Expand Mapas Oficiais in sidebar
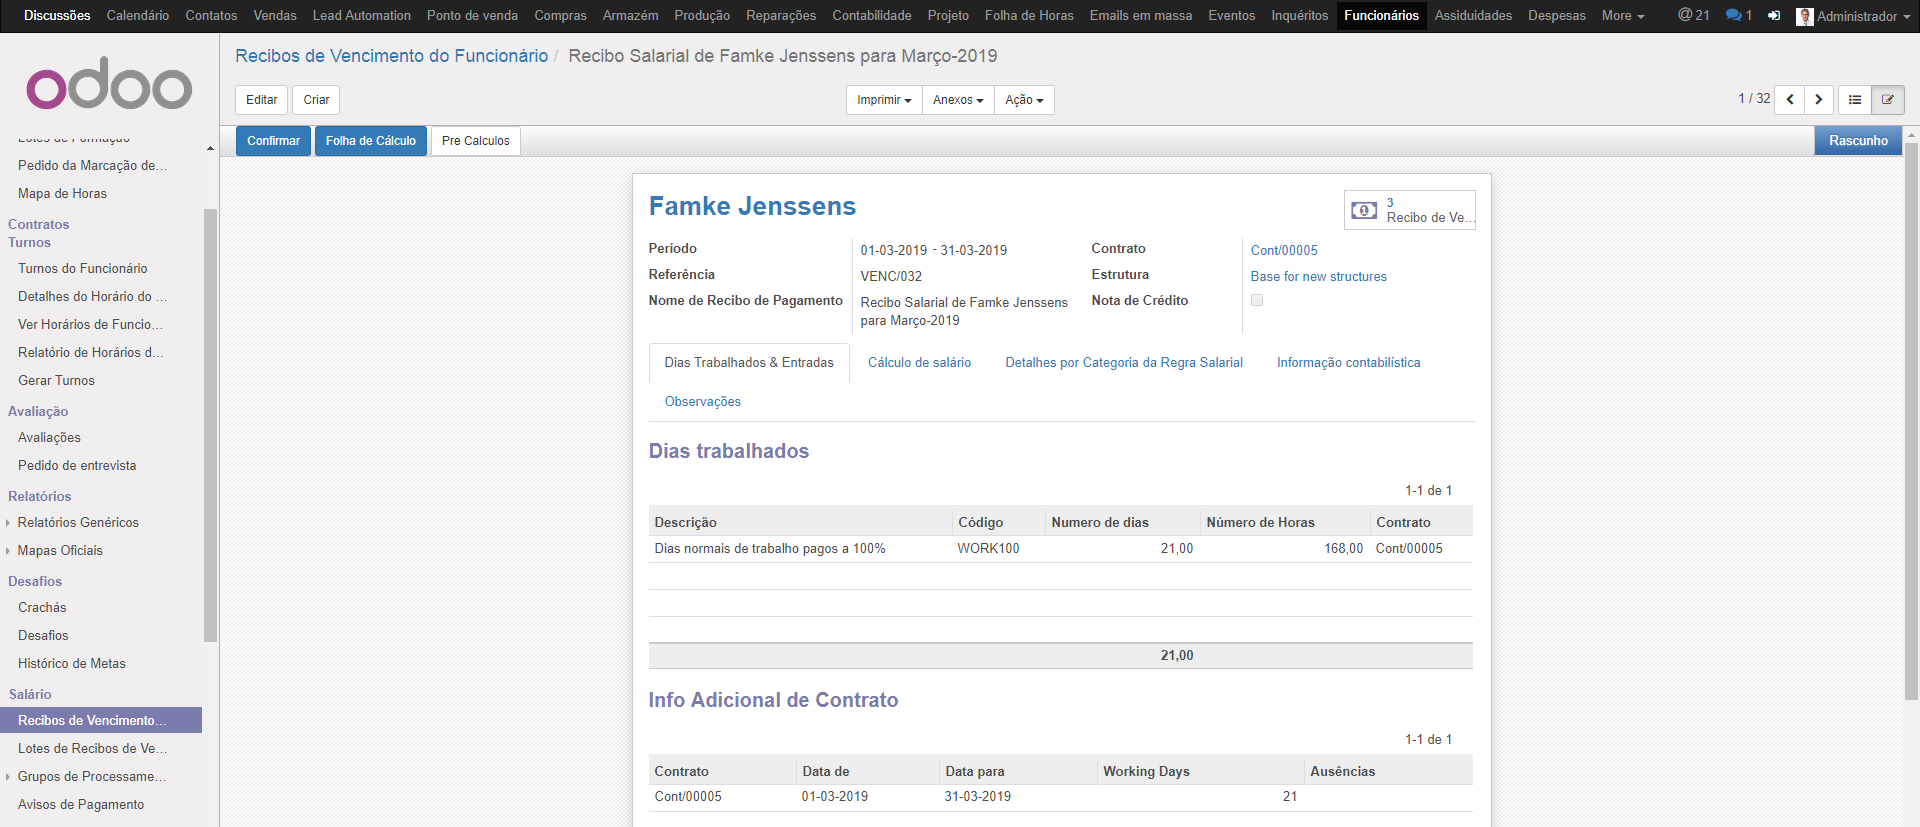This screenshot has height=827, width=1920. point(60,550)
